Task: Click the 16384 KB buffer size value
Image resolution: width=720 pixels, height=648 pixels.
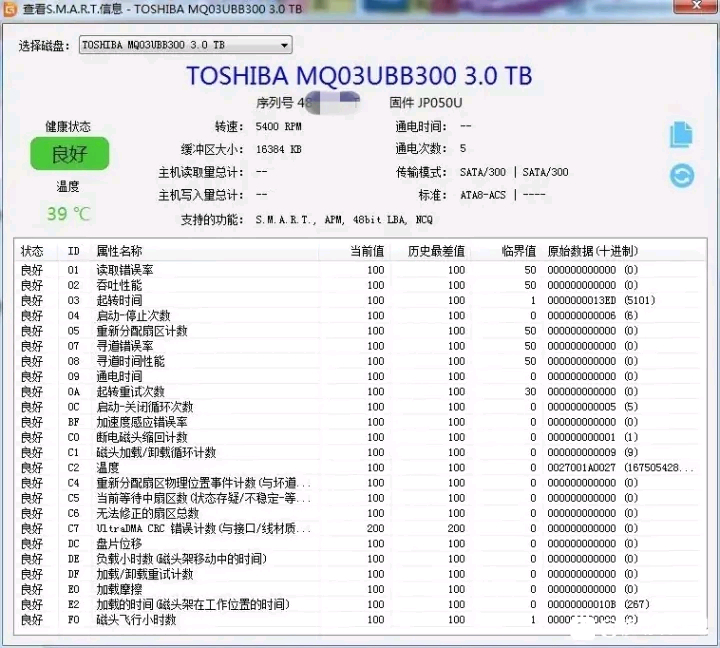Action: (278, 149)
